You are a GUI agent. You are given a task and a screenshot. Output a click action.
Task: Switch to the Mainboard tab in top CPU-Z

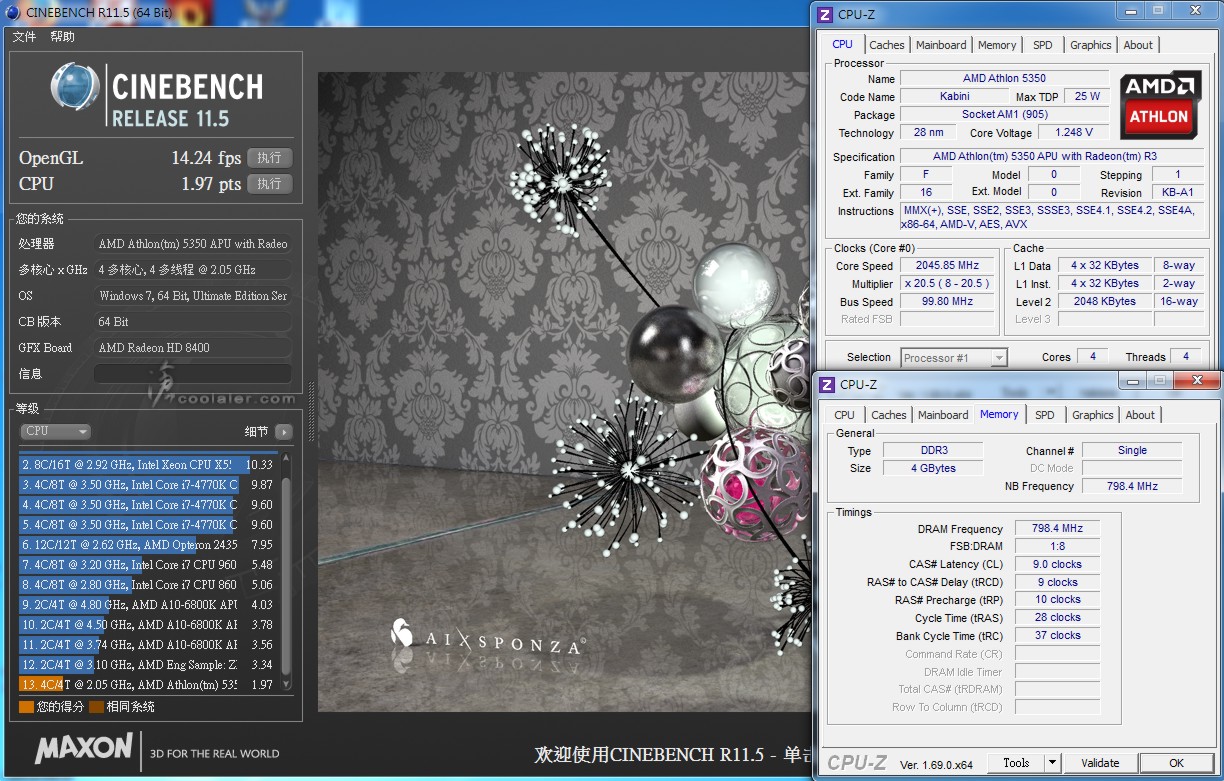point(941,45)
